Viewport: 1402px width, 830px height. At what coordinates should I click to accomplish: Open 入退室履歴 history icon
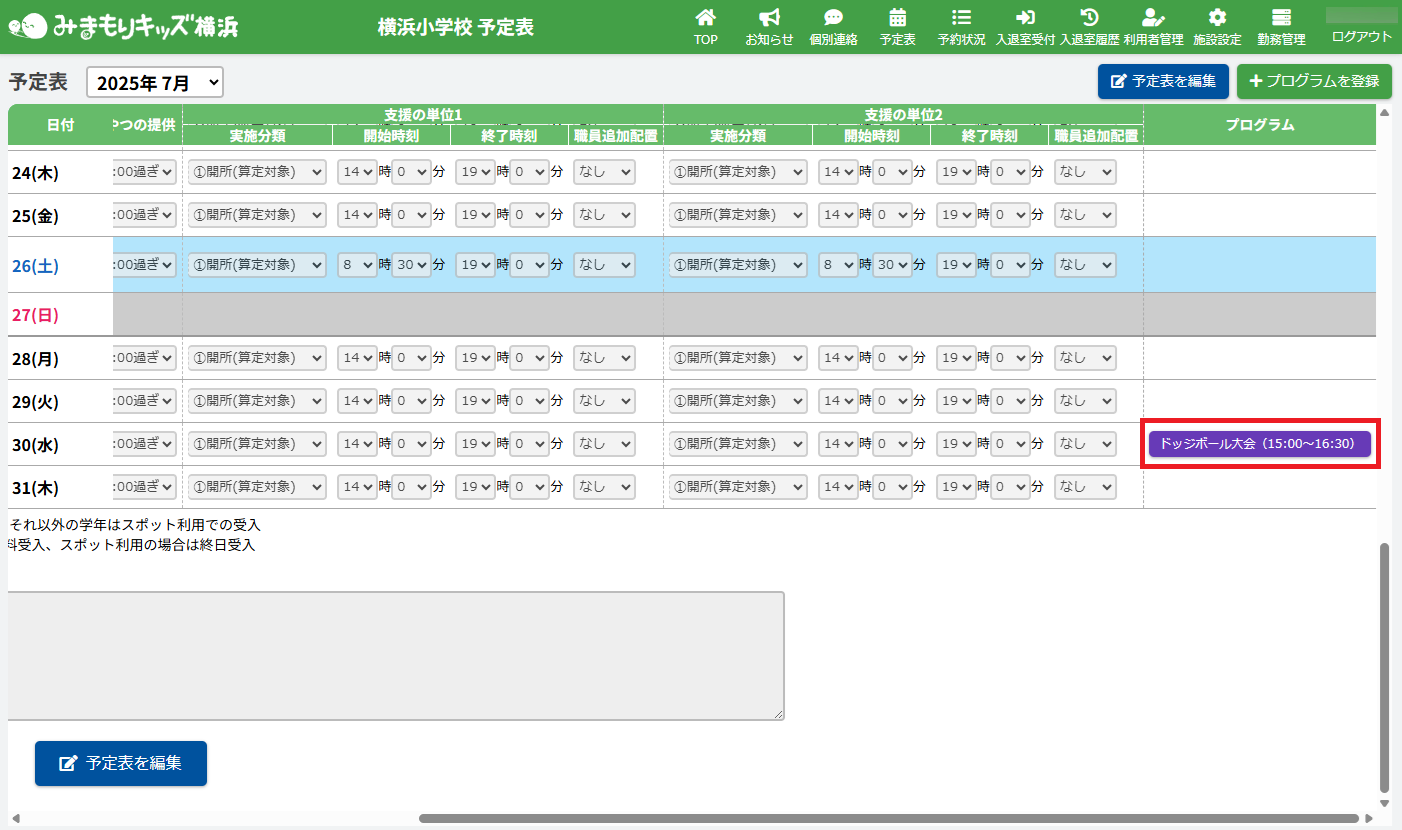pos(1089,18)
